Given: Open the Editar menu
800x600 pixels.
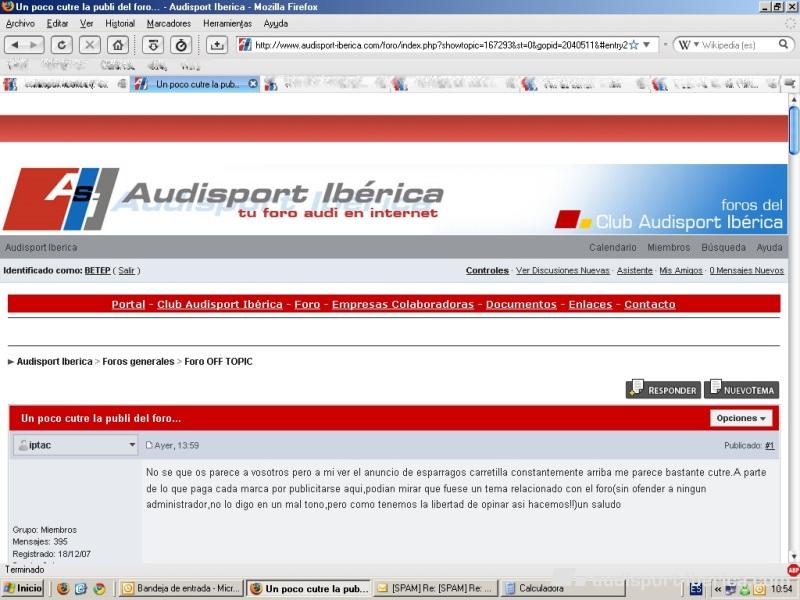Looking at the screenshot, I should pyautogui.click(x=58, y=23).
